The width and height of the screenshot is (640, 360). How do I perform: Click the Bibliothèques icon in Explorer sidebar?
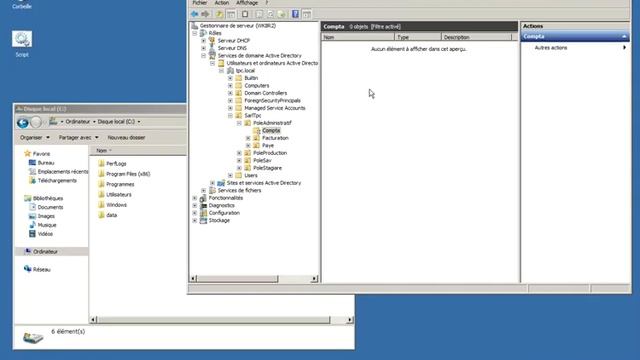pyautogui.click(x=27, y=198)
